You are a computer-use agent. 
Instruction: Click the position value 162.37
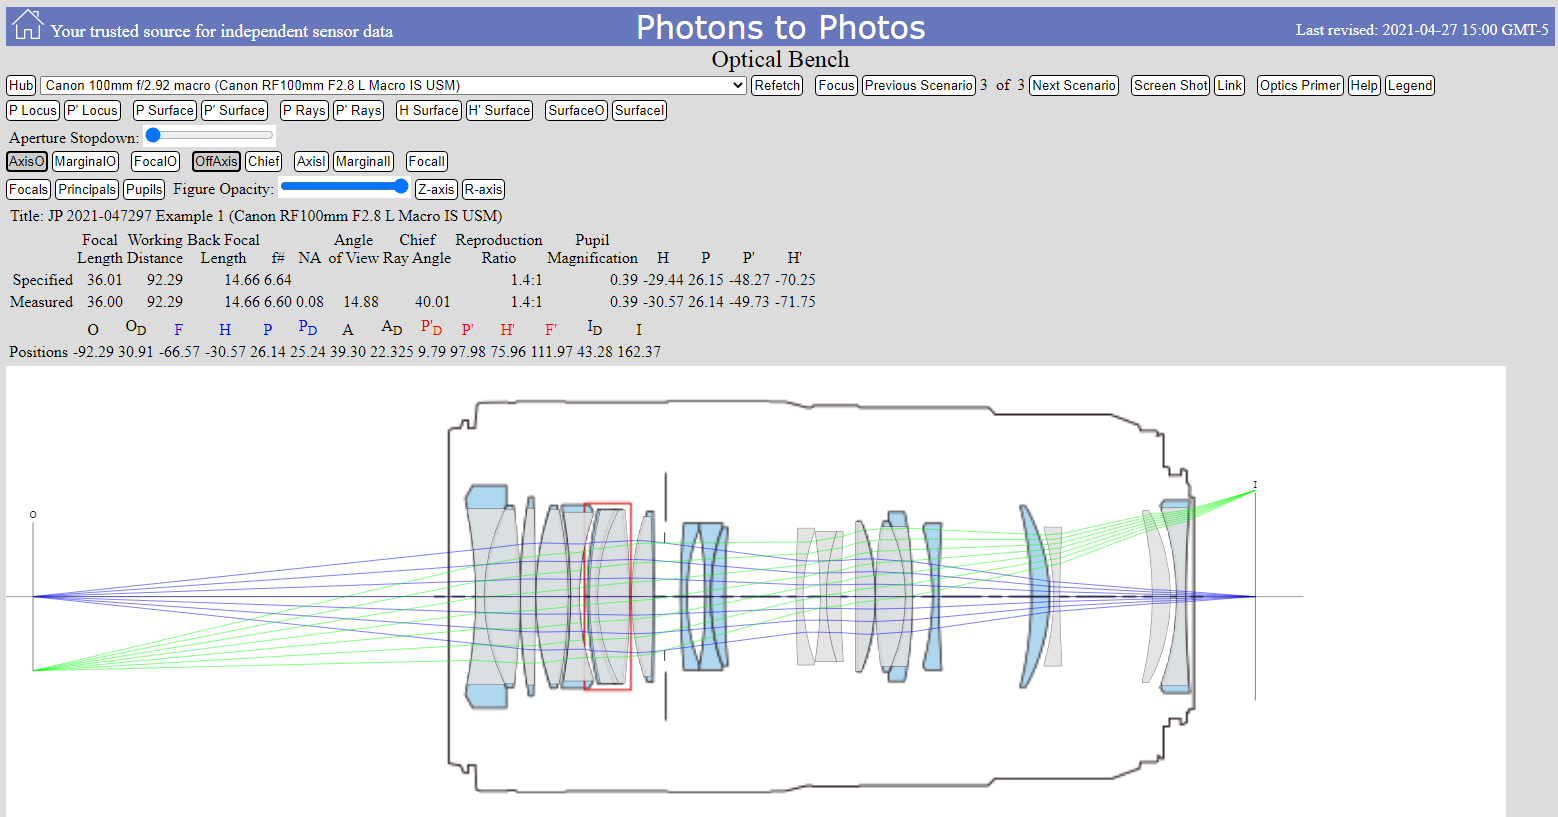(x=639, y=352)
